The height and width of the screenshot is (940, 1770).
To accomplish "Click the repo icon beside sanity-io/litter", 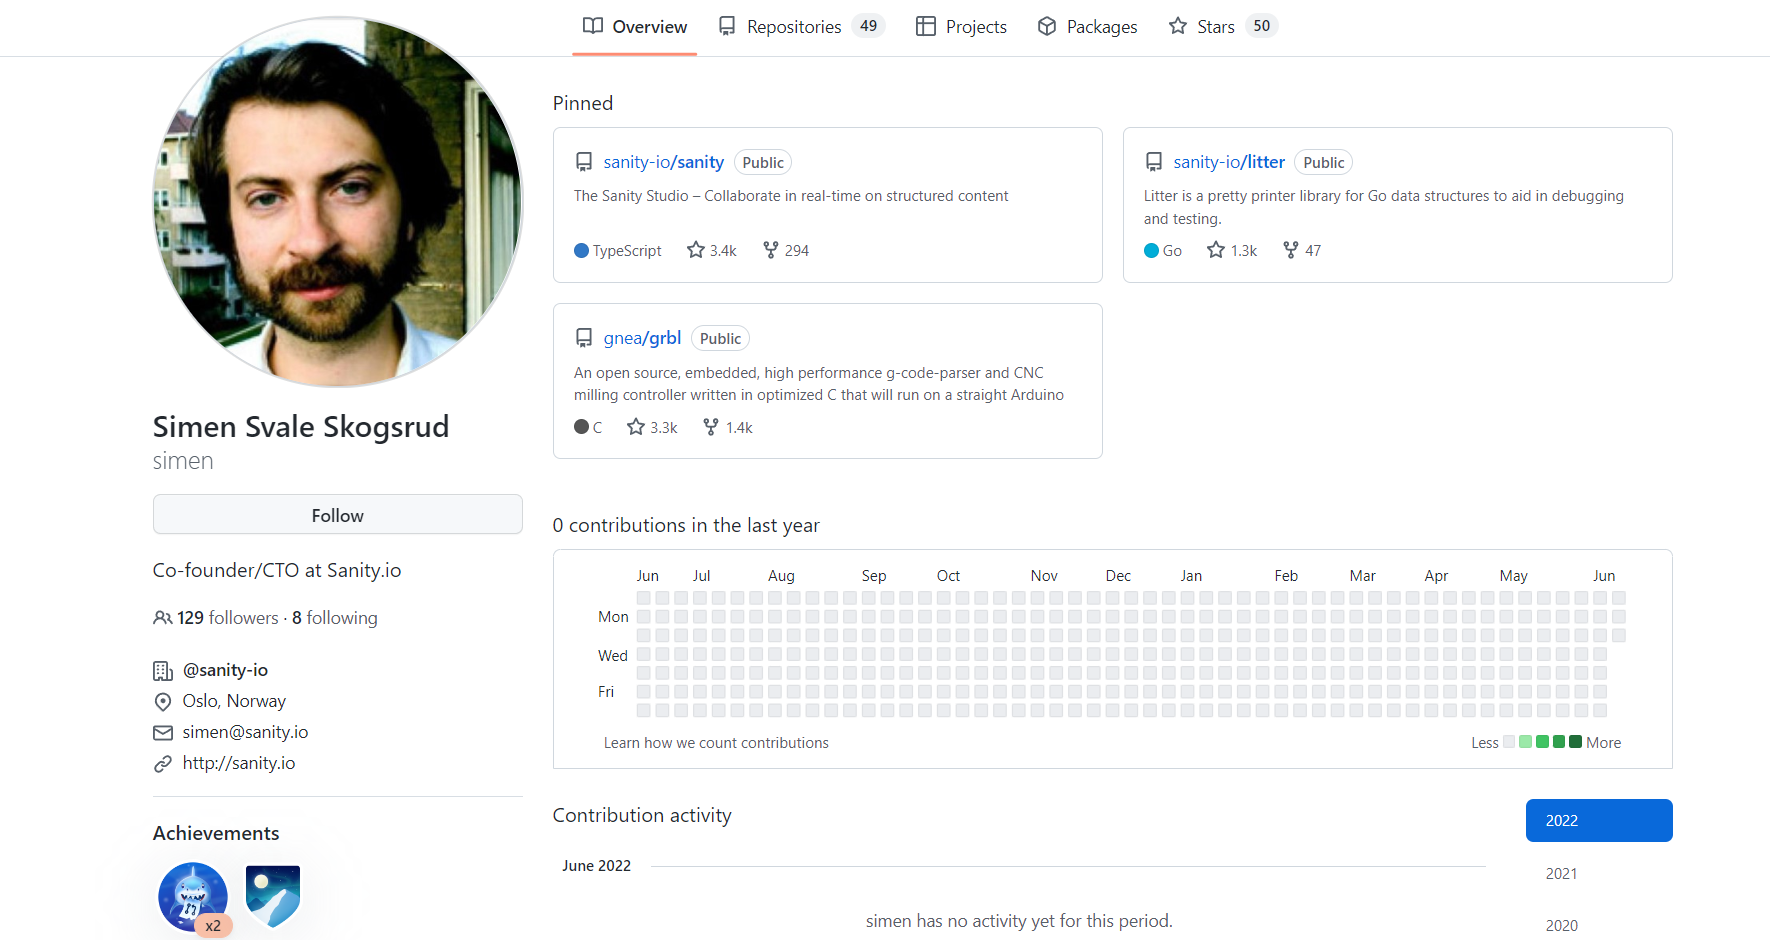I will tap(1154, 162).
